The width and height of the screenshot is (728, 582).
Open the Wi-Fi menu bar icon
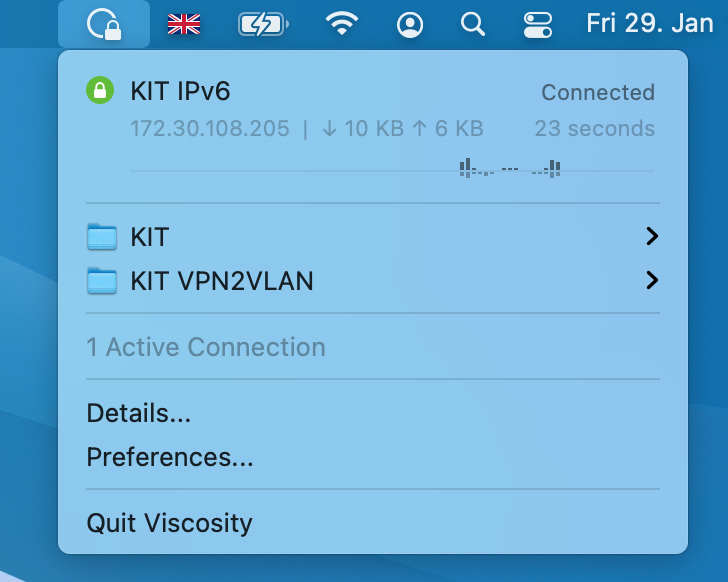pos(342,24)
